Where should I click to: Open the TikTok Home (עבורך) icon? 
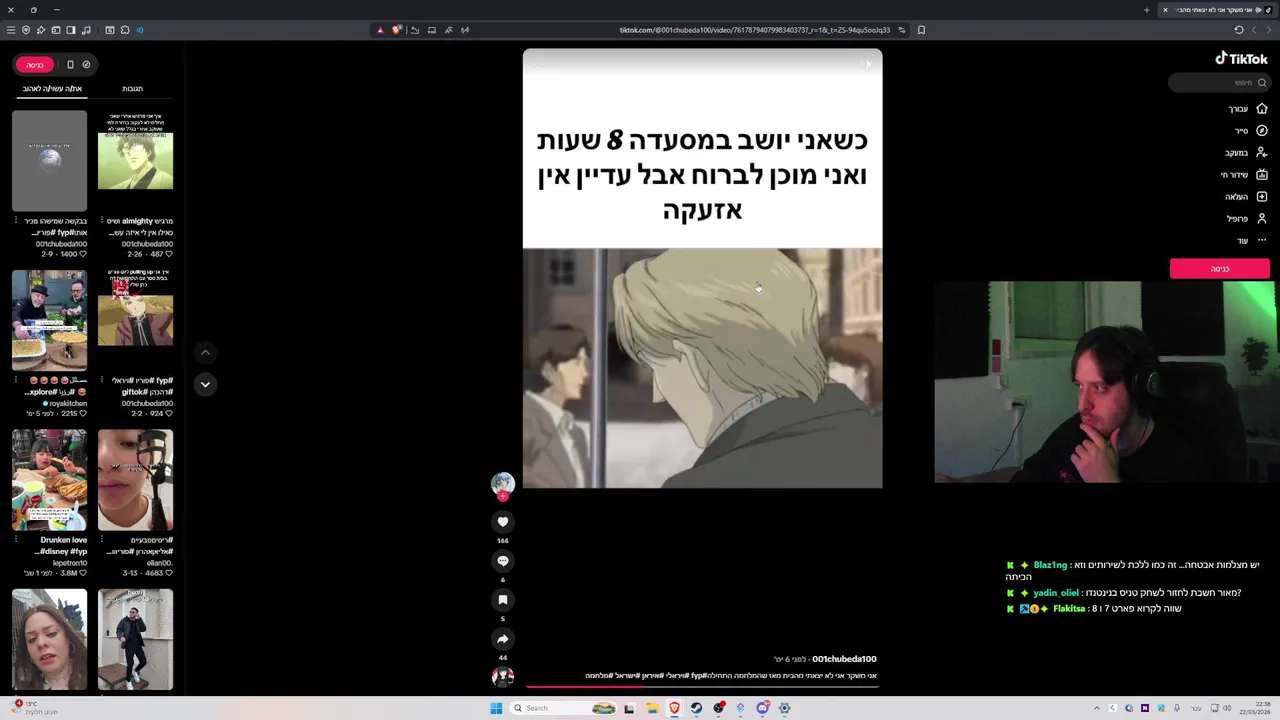pos(1262,108)
